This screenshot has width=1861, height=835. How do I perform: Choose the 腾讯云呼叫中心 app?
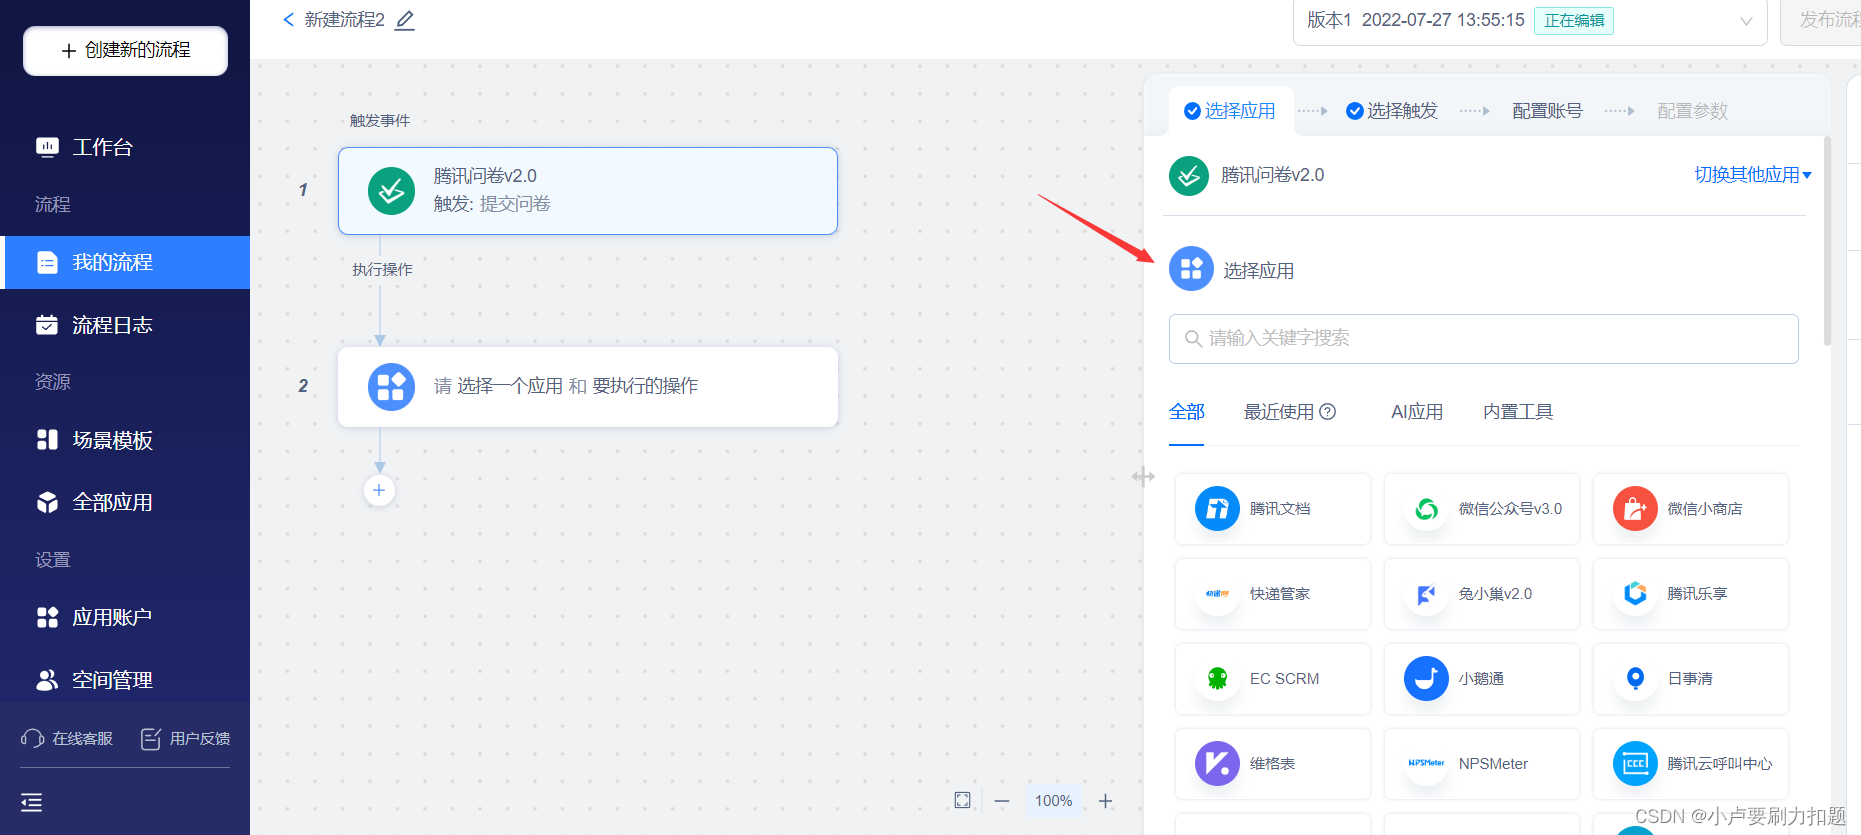pos(1691,764)
